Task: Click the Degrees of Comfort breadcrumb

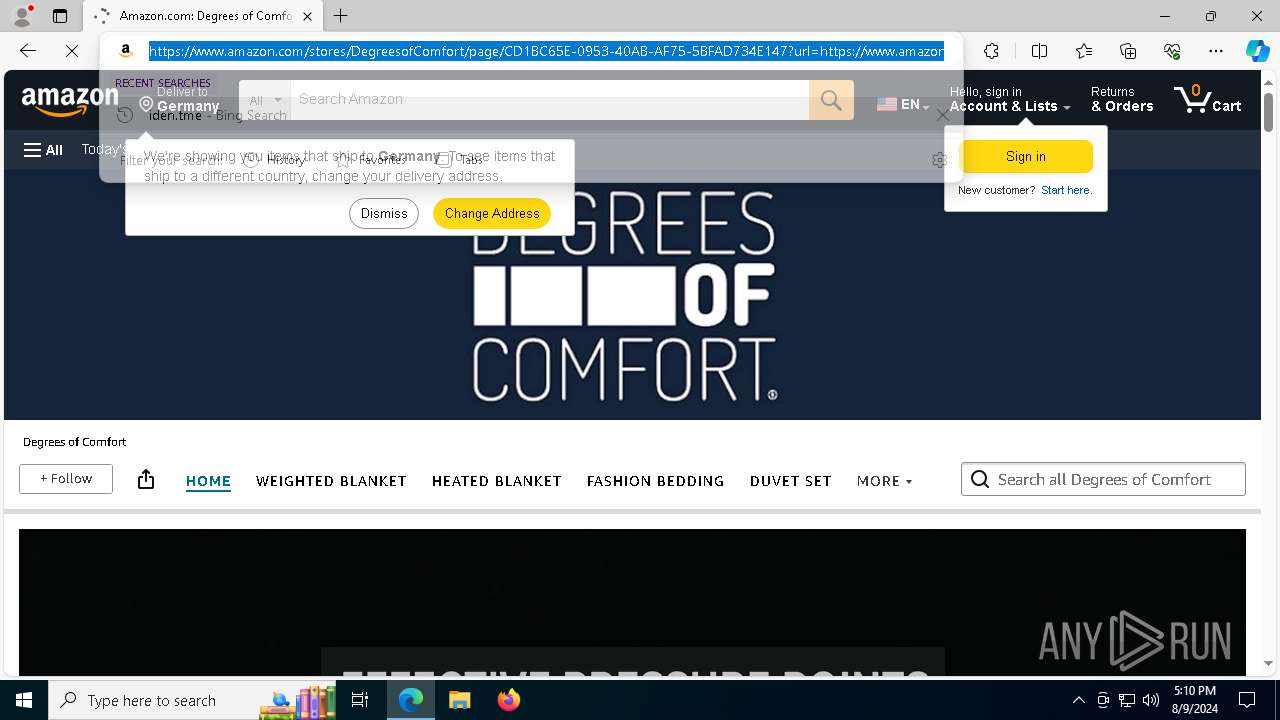Action: coord(75,442)
